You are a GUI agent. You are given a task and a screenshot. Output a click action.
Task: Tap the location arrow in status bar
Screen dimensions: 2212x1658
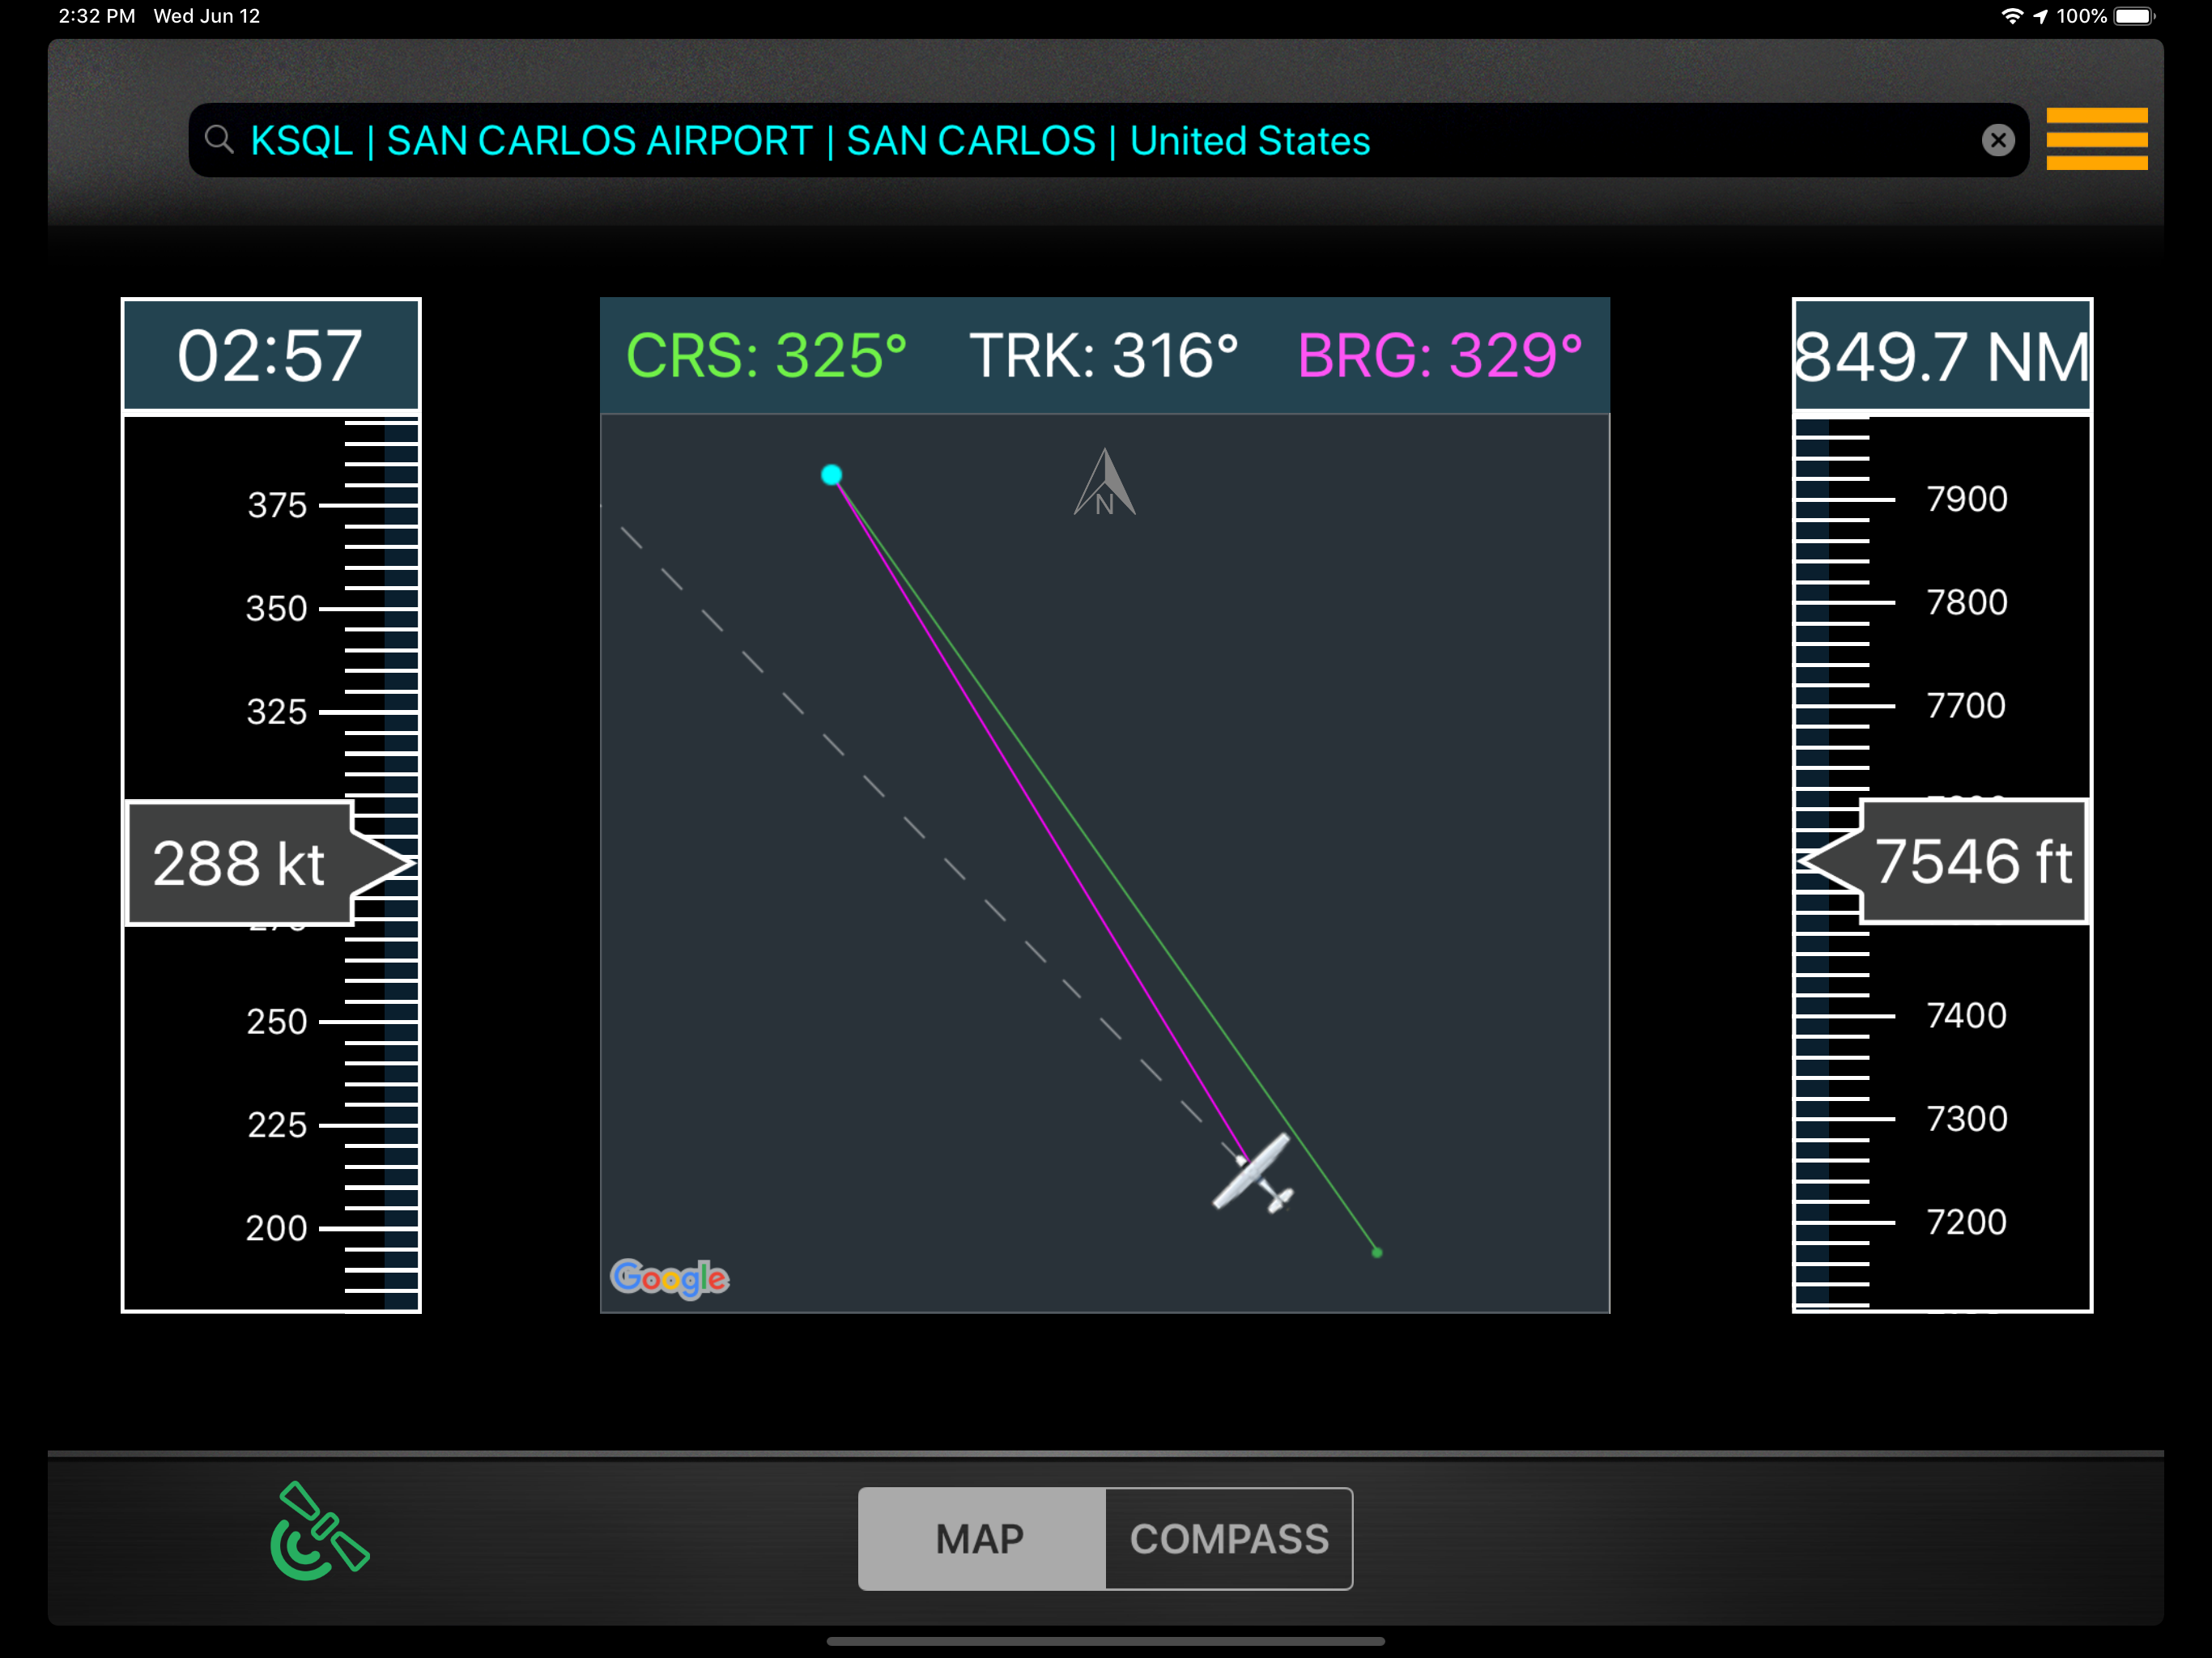click(2040, 16)
